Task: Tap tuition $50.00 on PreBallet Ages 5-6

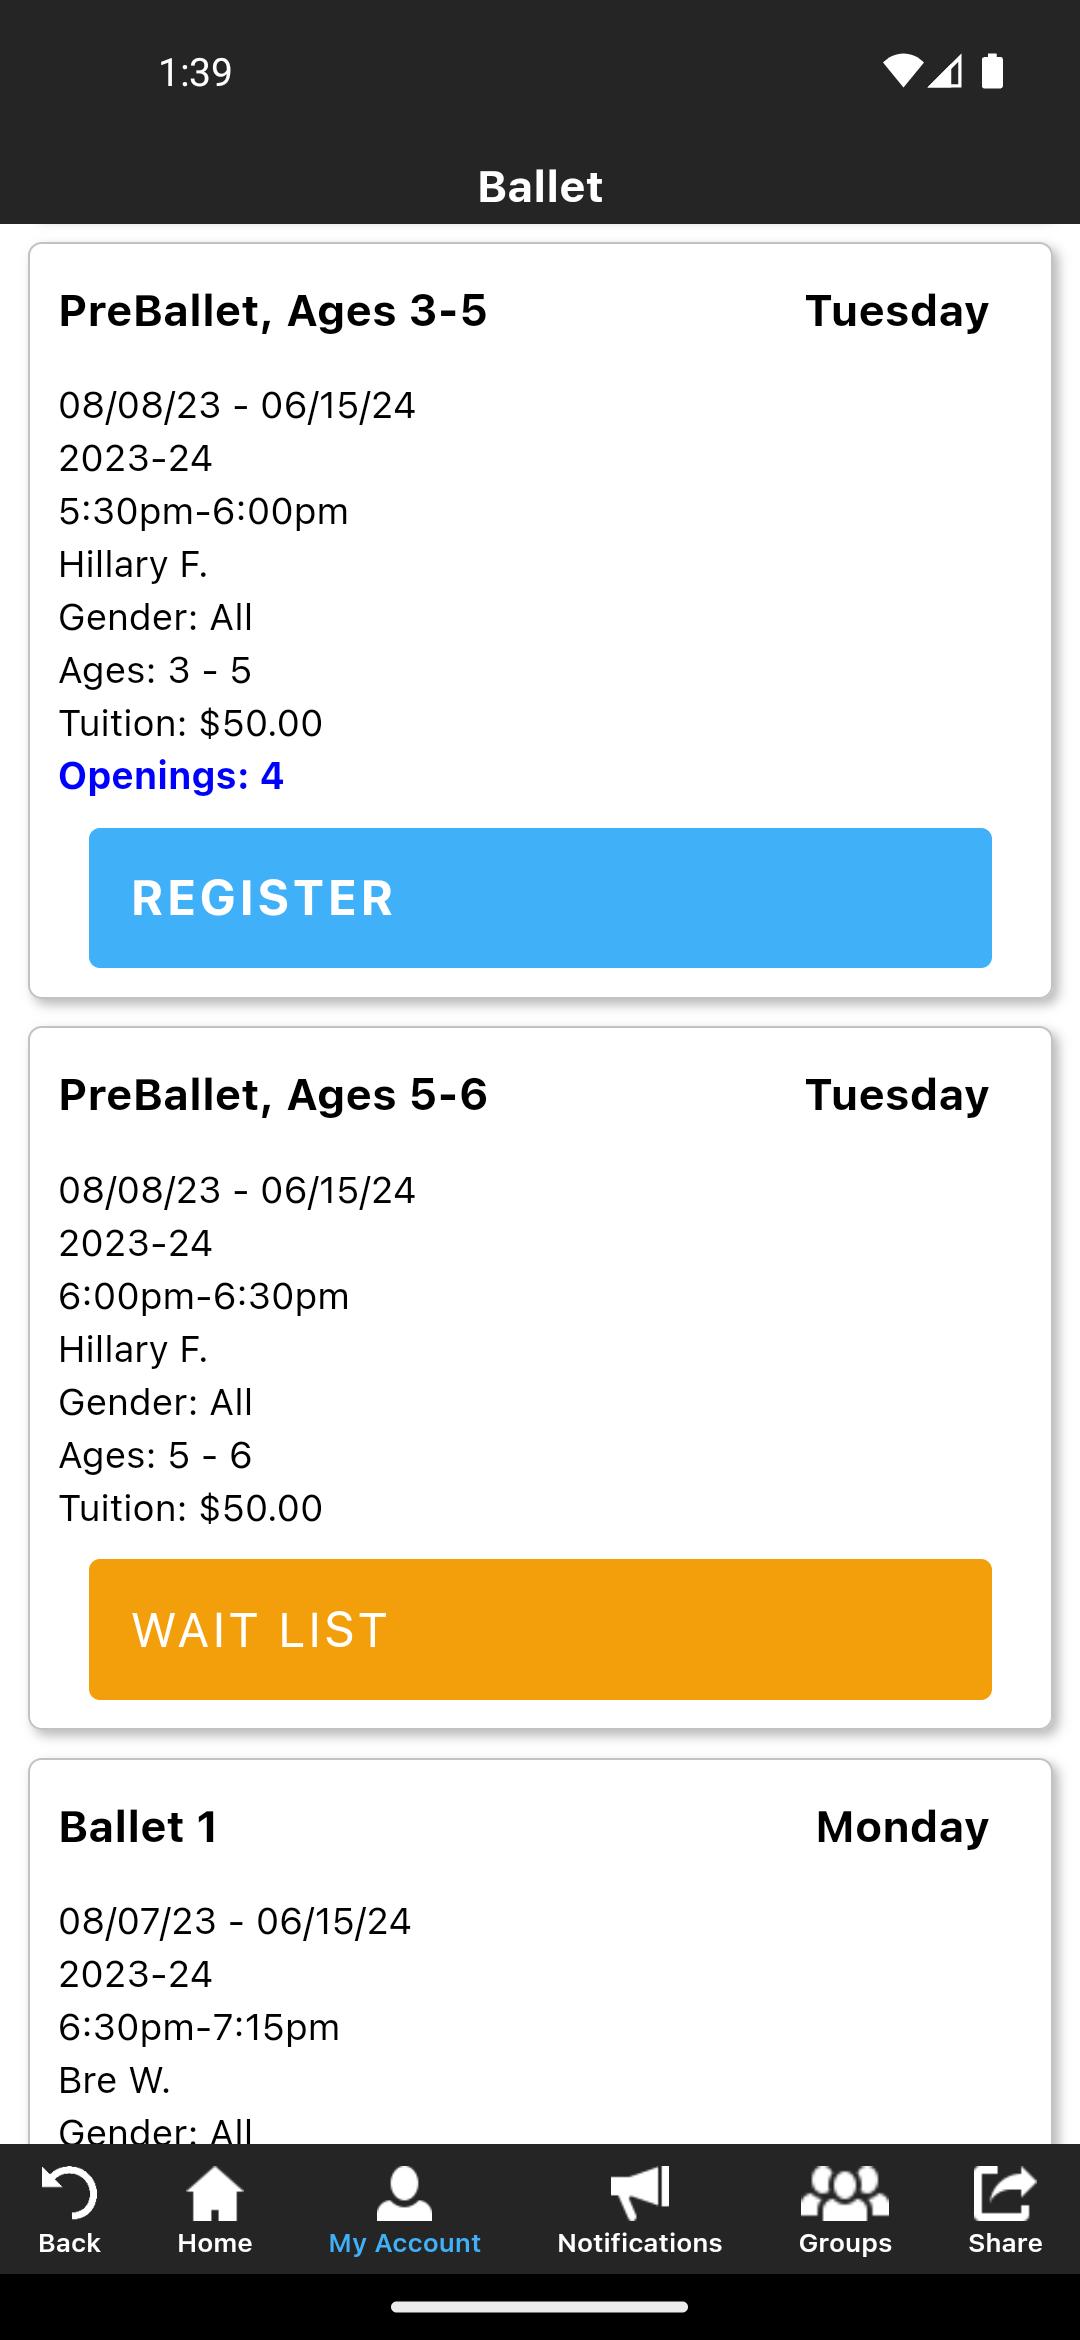Action: [x=191, y=1508]
